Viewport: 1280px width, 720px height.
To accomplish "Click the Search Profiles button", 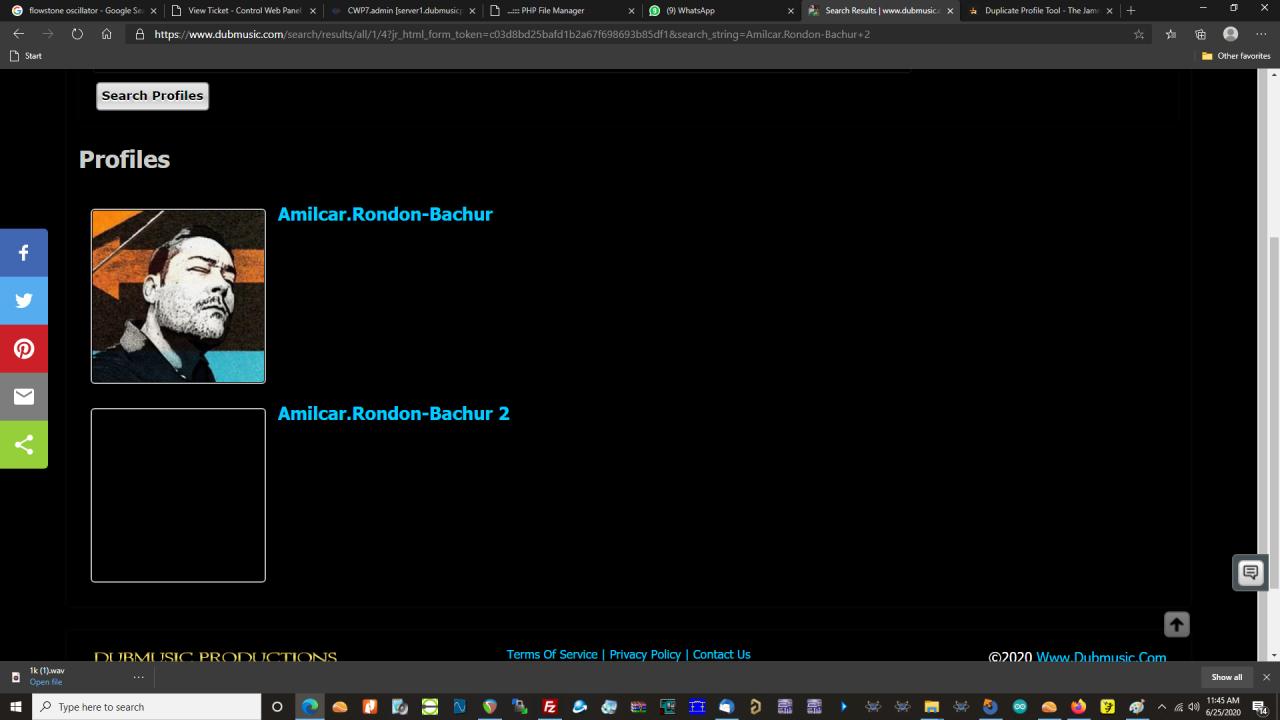I will point(152,96).
